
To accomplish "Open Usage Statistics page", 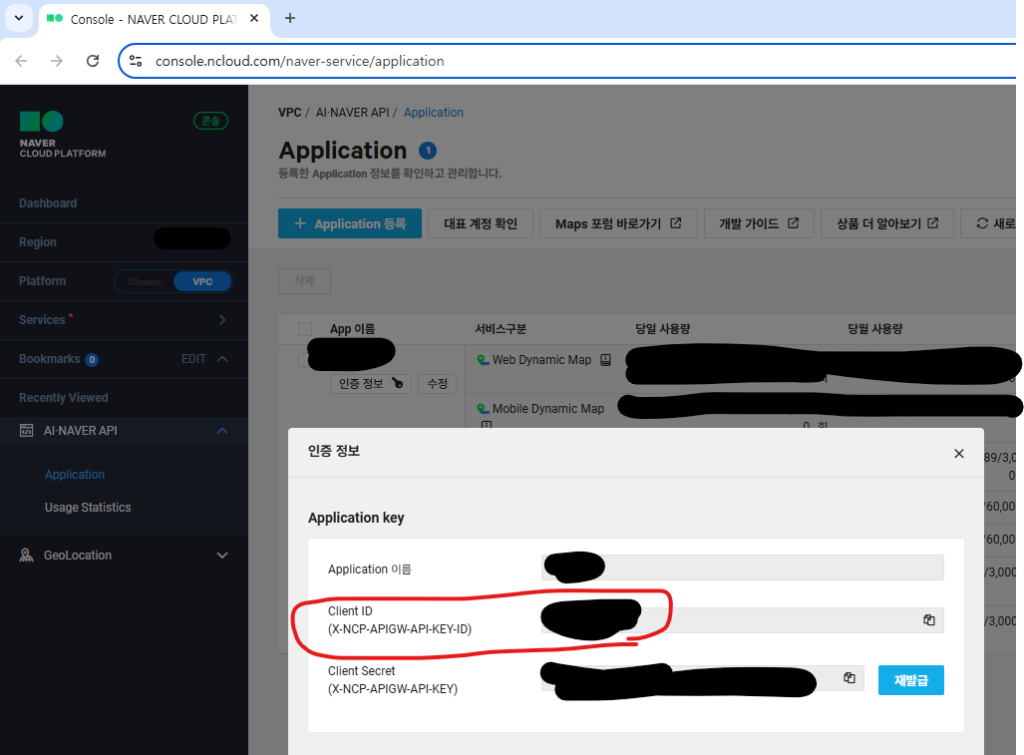I will (x=88, y=507).
